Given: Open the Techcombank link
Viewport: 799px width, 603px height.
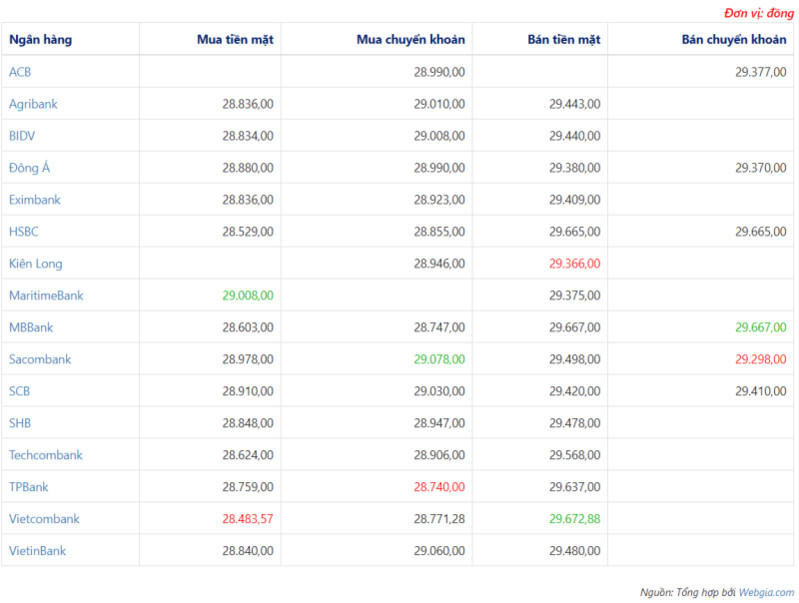Looking at the screenshot, I should tap(45, 455).
